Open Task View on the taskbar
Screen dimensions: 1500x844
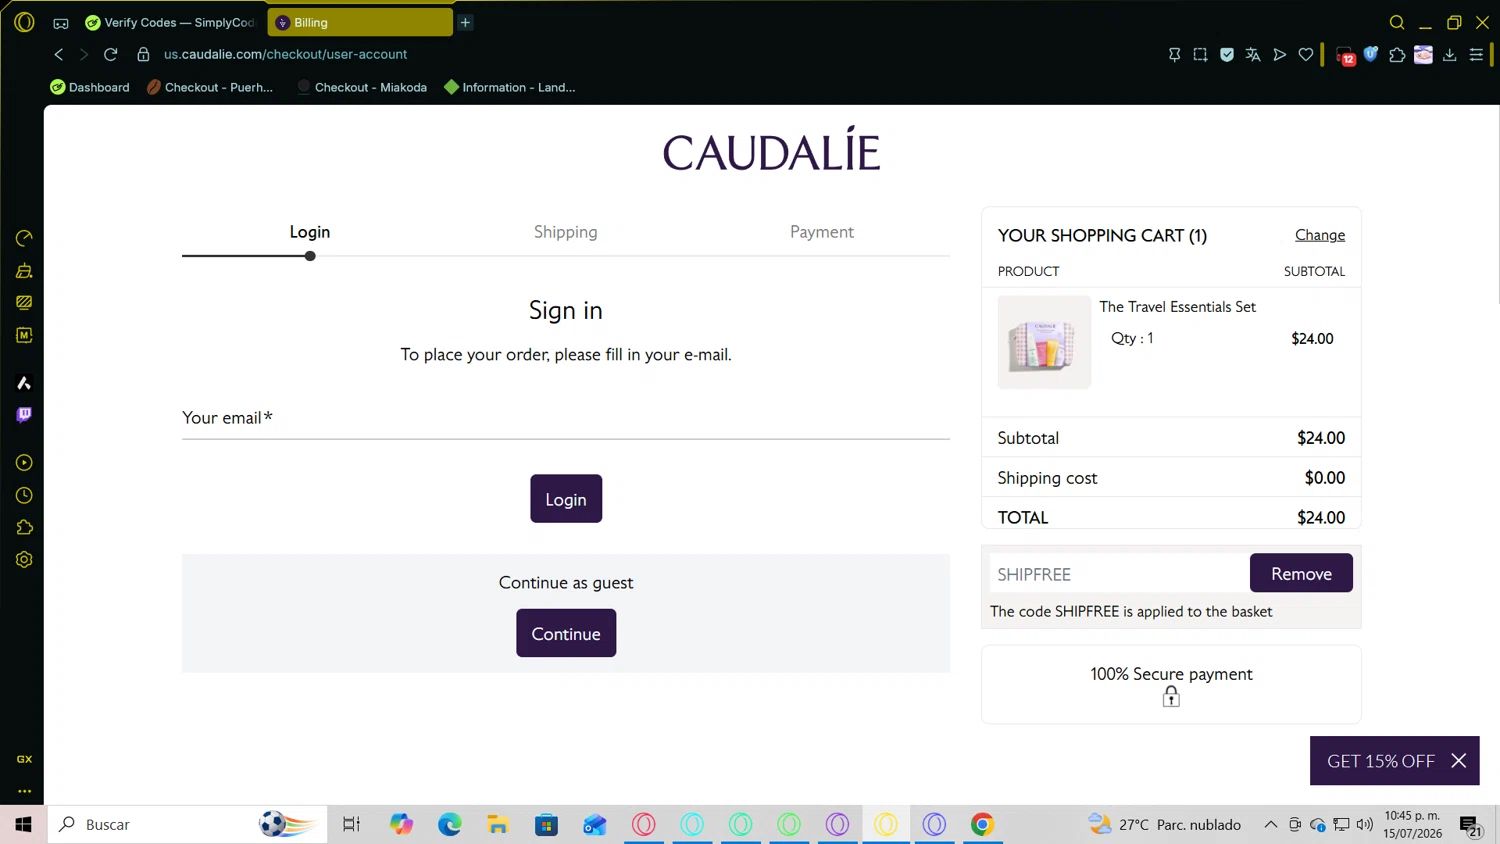pos(351,825)
